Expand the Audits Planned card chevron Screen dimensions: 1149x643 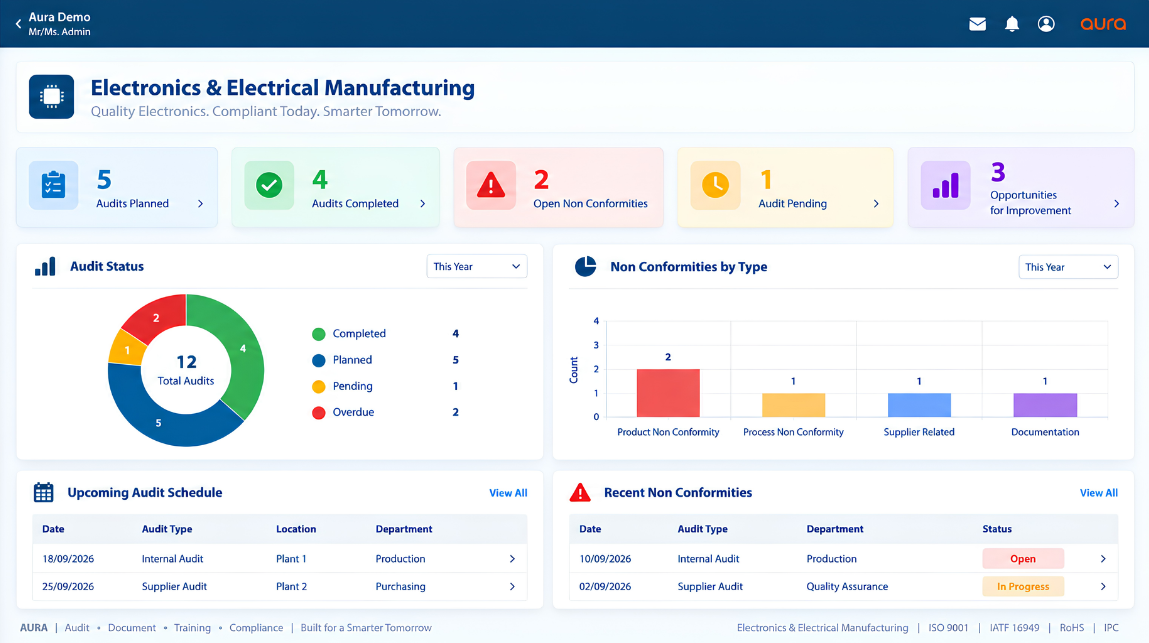[200, 204]
